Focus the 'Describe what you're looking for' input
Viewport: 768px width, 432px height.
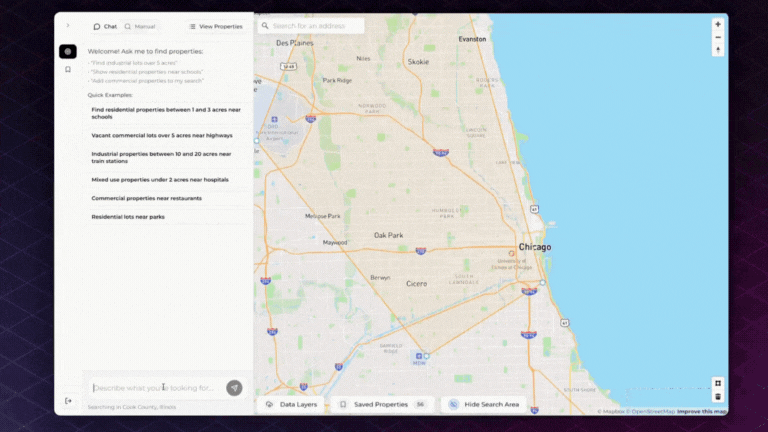[x=156, y=388]
